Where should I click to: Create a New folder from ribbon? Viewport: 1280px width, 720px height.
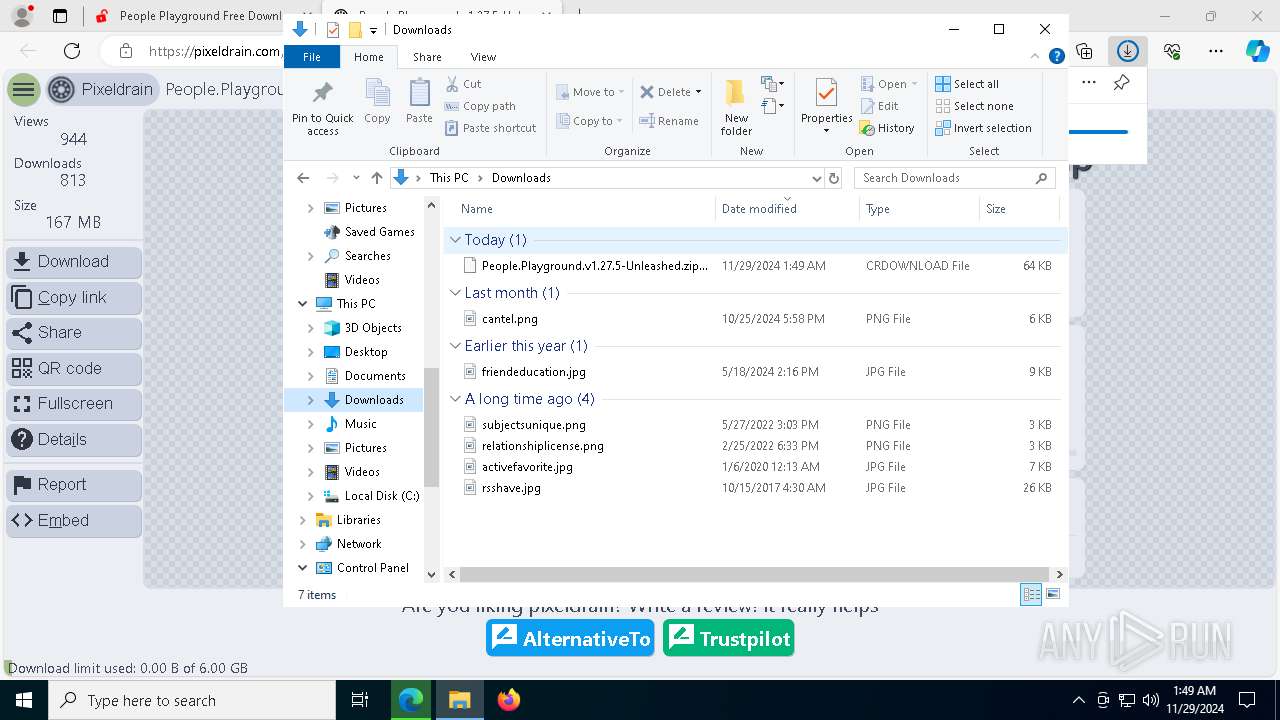736,108
